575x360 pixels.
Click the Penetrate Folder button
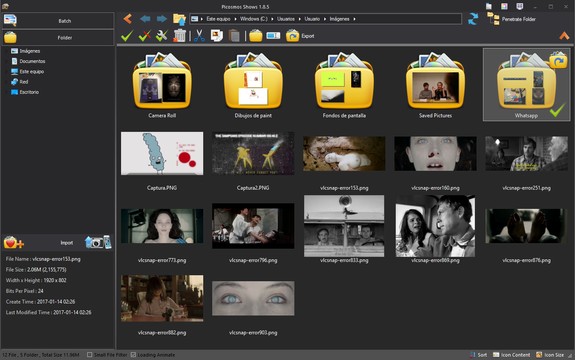tap(512, 19)
